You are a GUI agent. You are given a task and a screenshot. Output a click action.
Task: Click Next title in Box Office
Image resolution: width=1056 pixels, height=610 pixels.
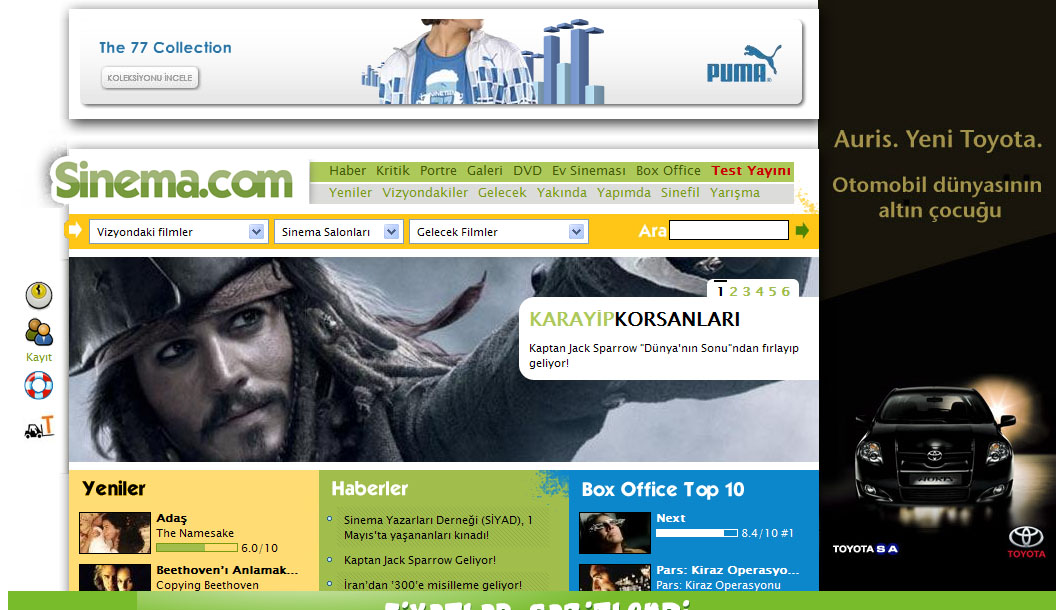[x=671, y=518]
